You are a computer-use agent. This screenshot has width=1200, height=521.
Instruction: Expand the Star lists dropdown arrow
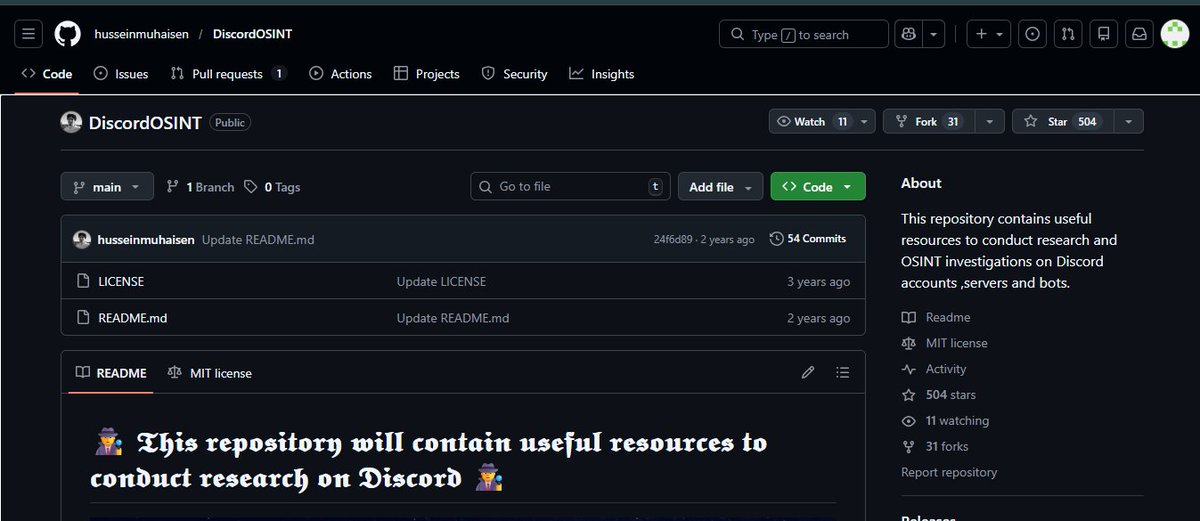[1128, 122]
